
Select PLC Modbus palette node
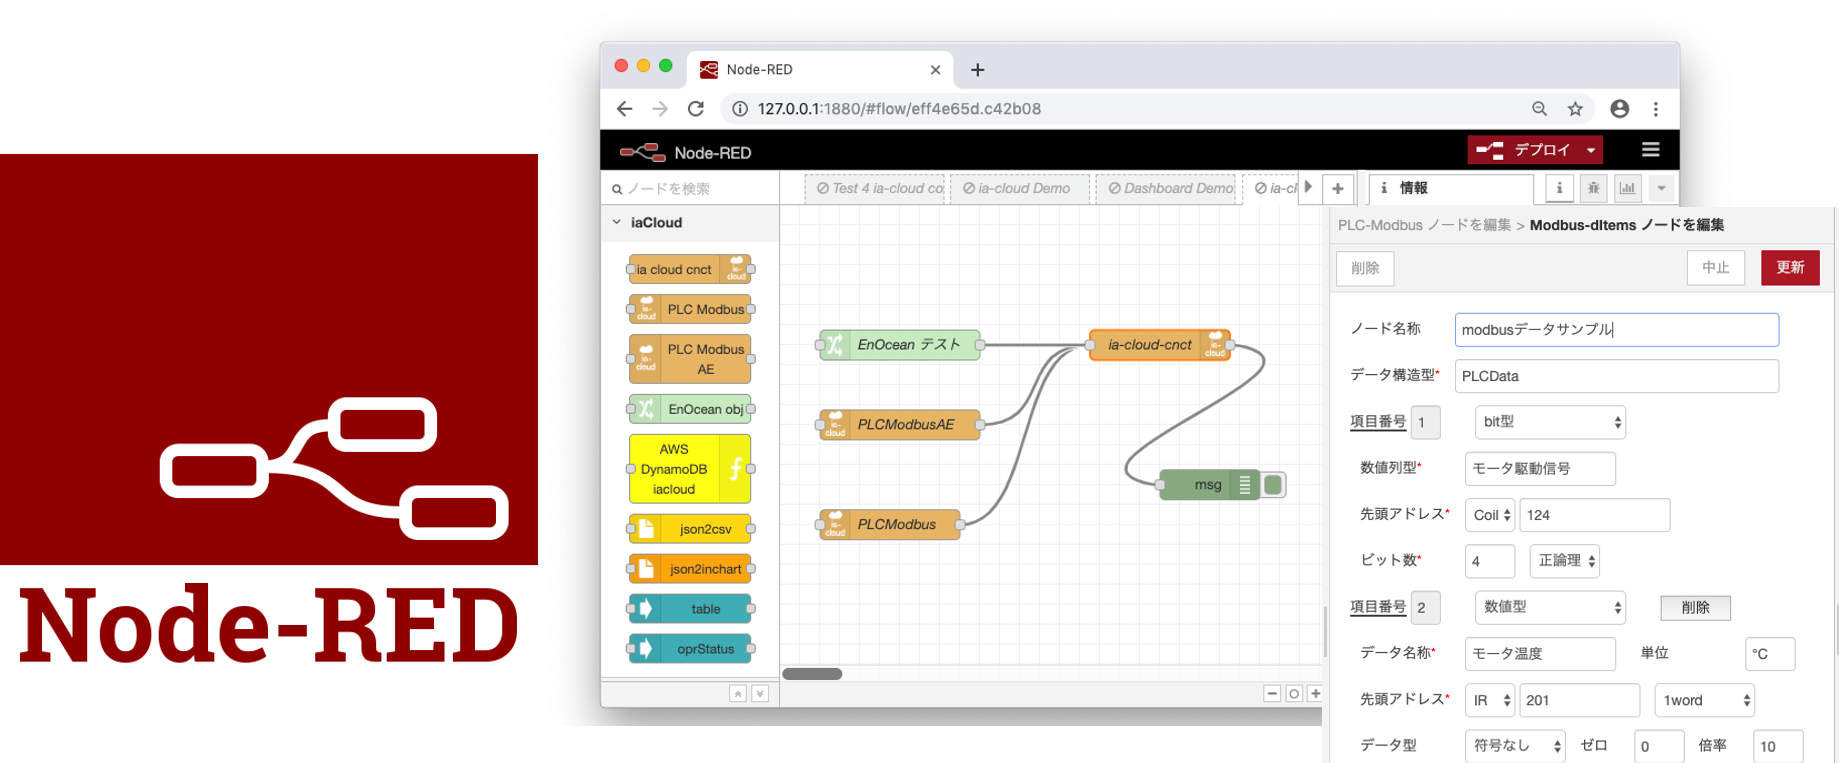coord(690,309)
